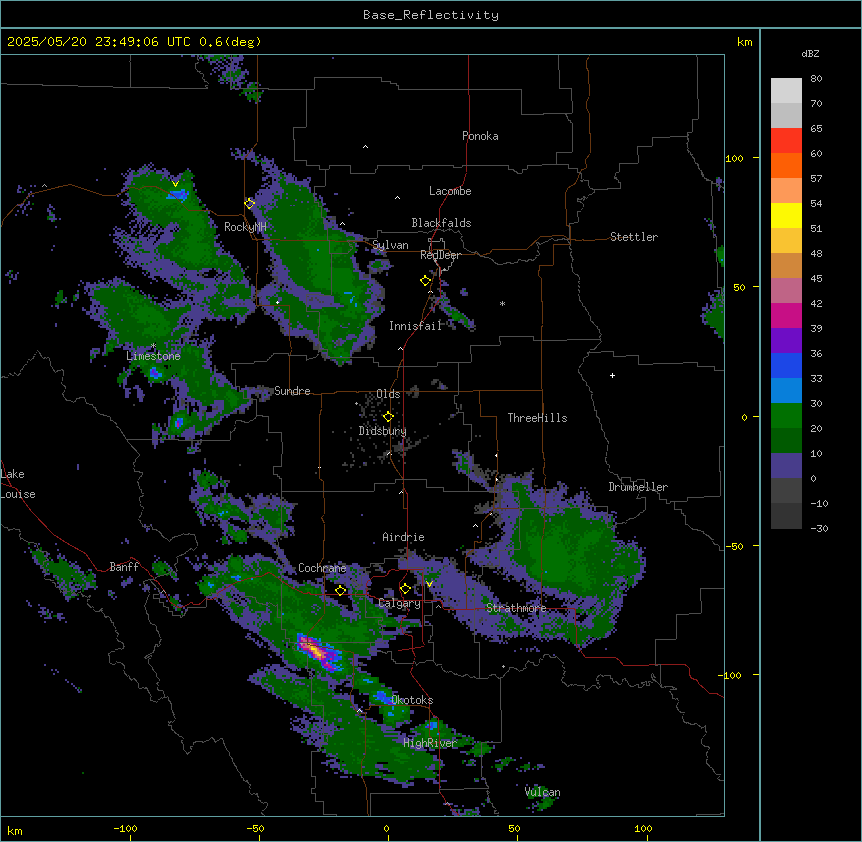Click the Base_Reflectivity title

point(431,15)
